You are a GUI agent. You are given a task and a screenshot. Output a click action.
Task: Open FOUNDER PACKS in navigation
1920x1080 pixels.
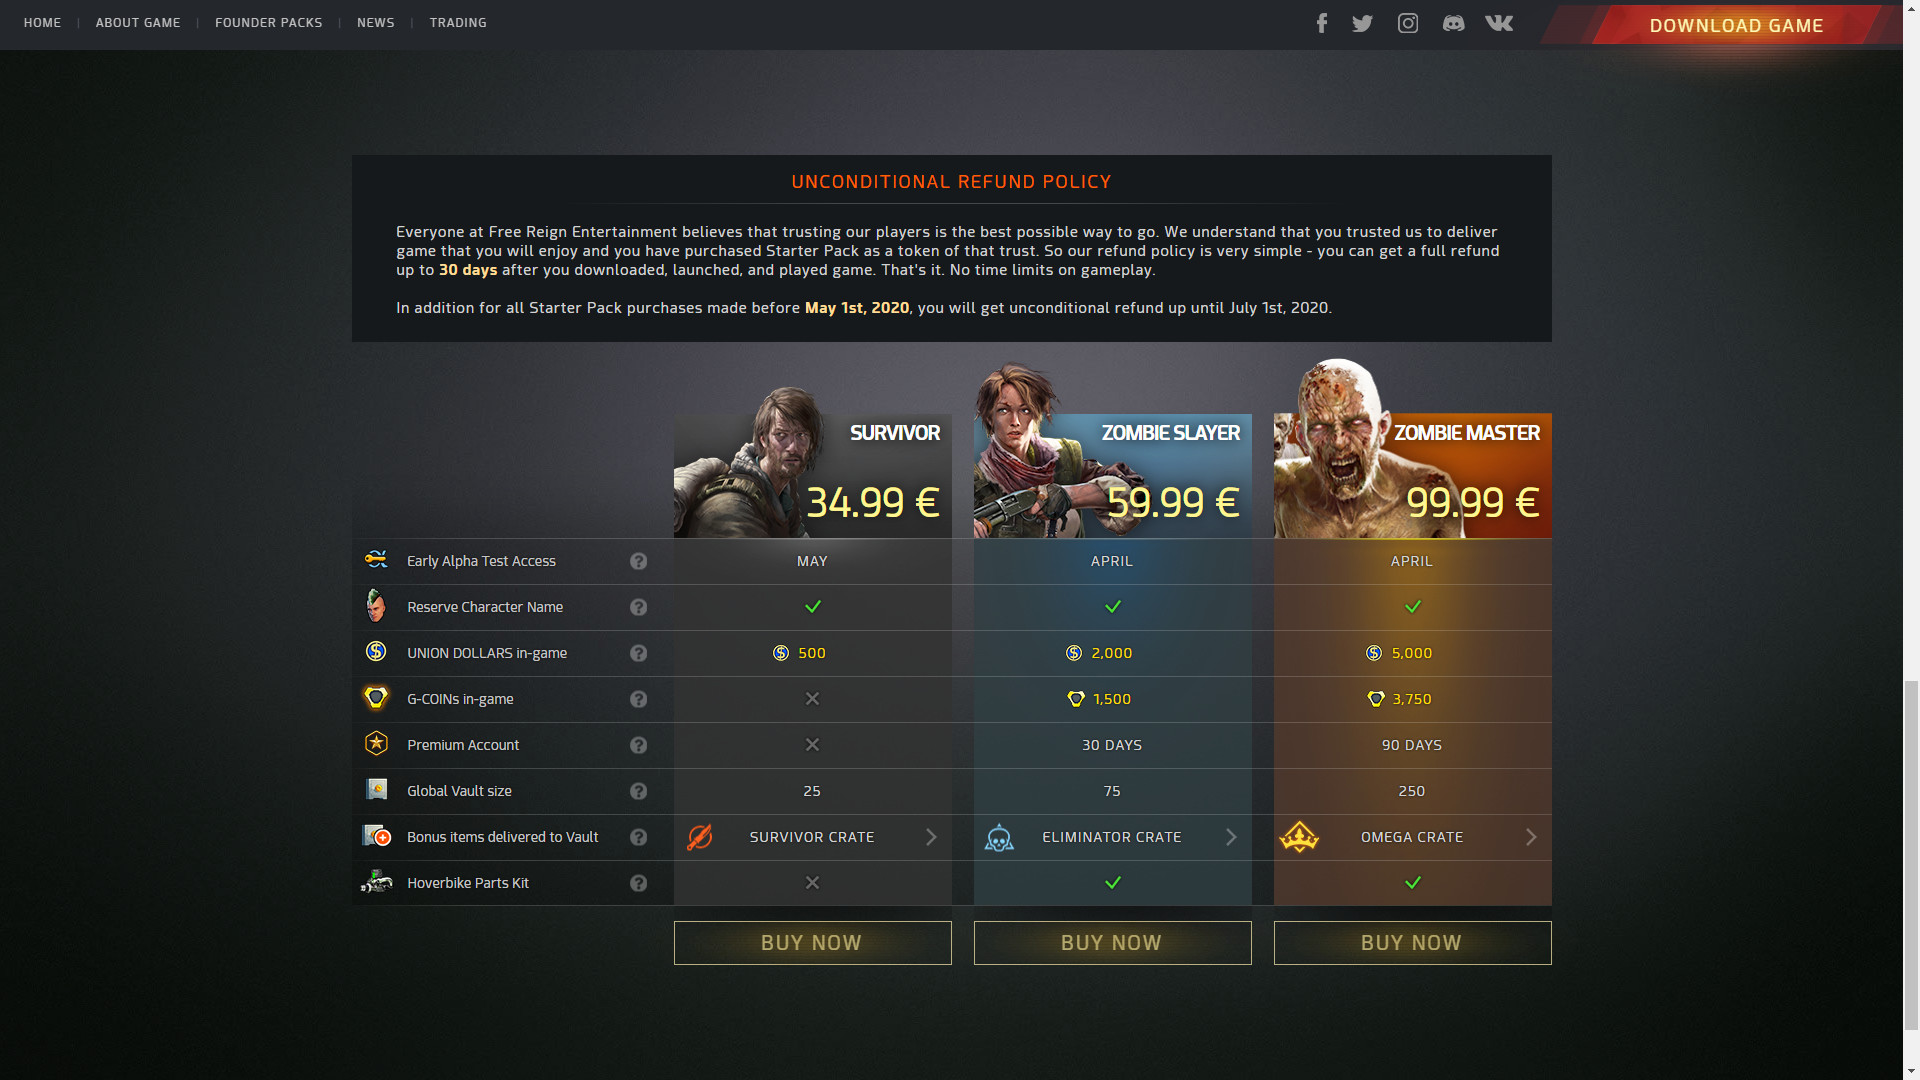pyautogui.click(x=268, y=22)
